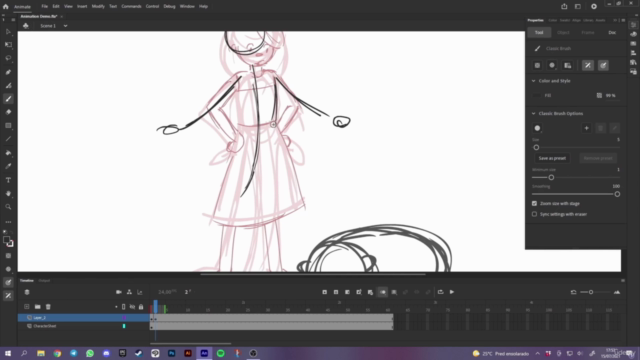The height and width of the screenshot is (360, 640).
Task: Select the Lasso tool
Action: click(x=8, y=58)
